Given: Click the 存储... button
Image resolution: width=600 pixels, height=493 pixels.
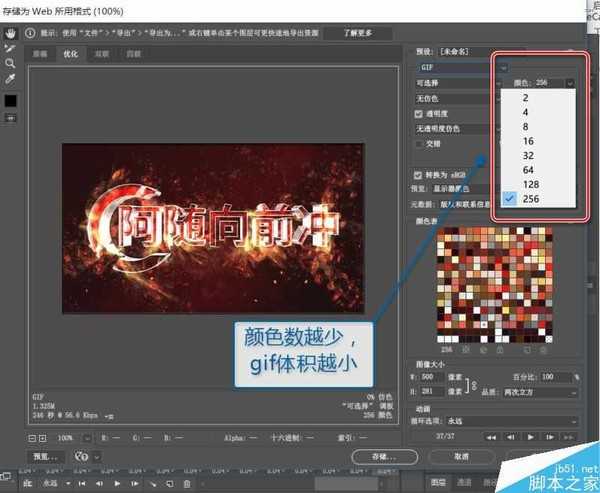Looking at the screenshot, I should coord(385,456).
